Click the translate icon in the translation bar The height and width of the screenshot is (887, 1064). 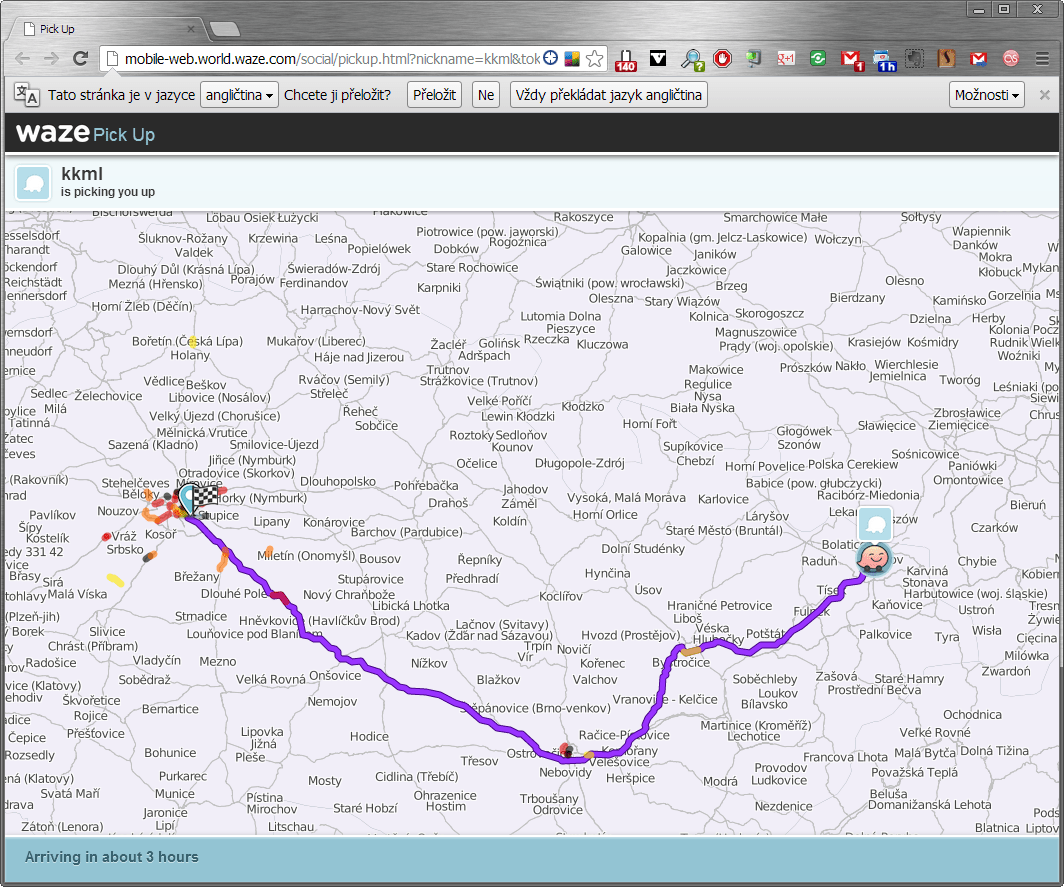[26, 95]
